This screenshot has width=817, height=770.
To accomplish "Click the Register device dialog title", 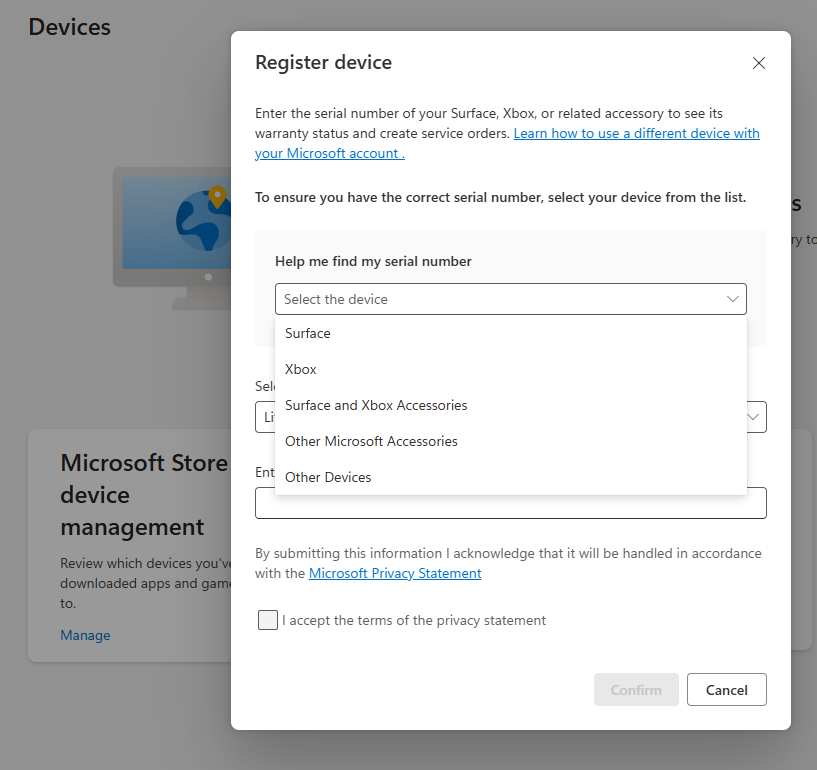I will pyautogui.click(x=324, y=63).
